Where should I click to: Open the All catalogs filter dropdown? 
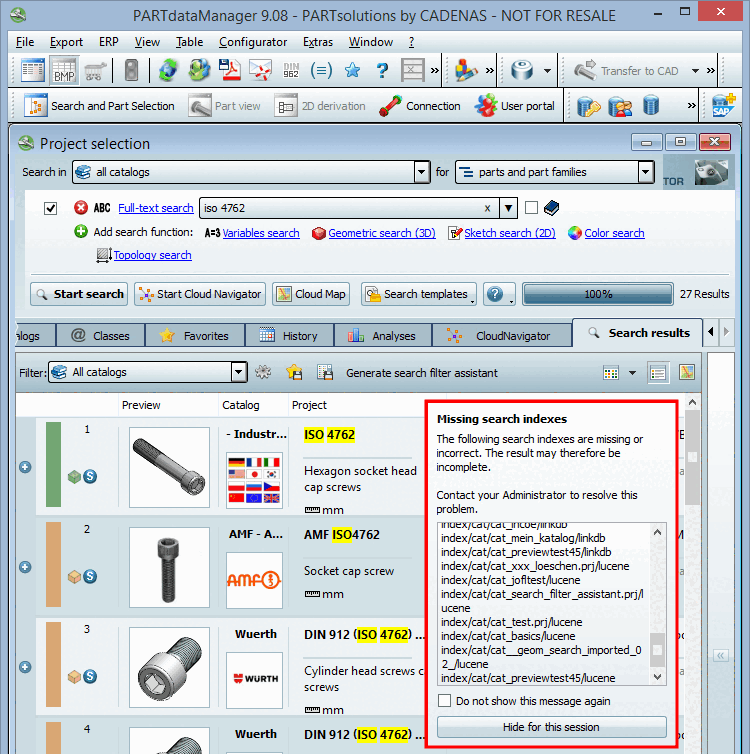pyautogui.click(x=238, y=372)
